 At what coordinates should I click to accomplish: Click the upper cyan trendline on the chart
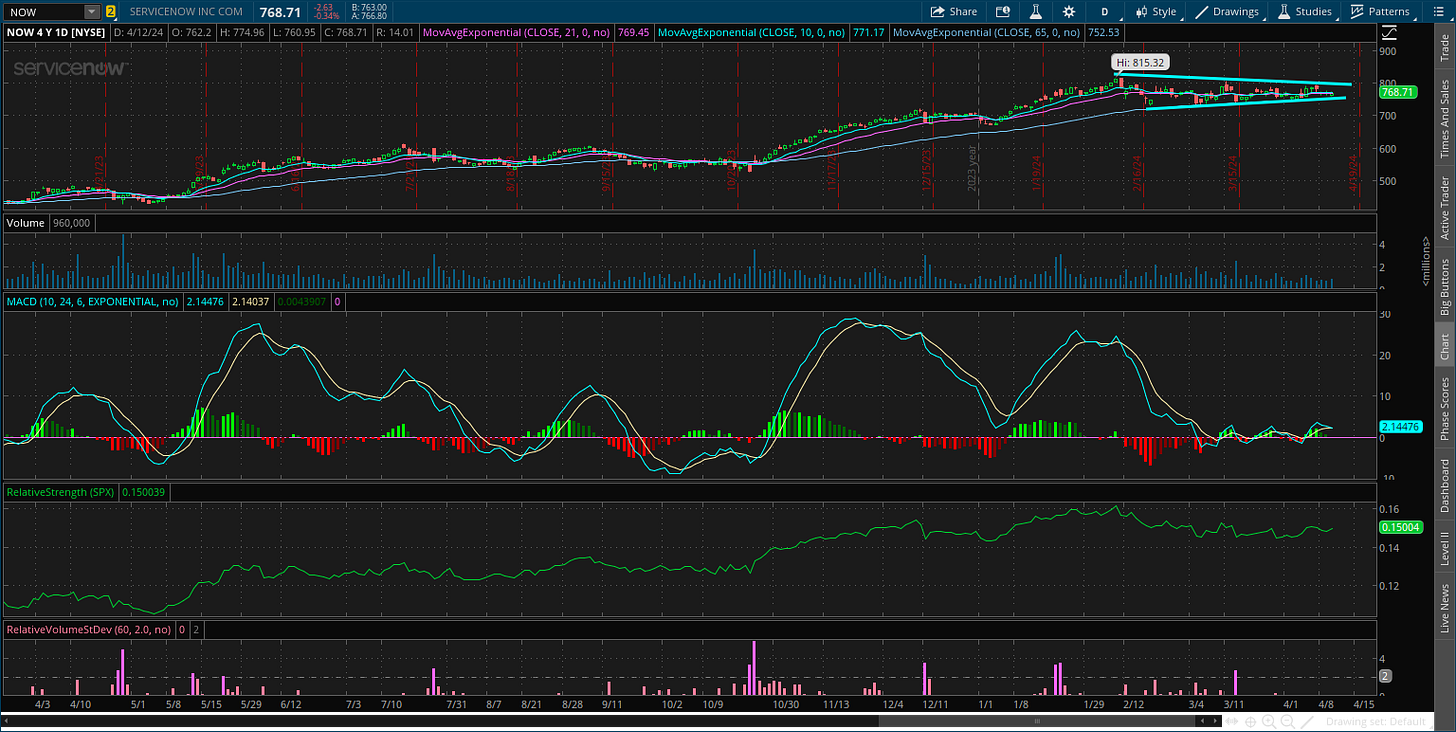[x=1235, y=80]
